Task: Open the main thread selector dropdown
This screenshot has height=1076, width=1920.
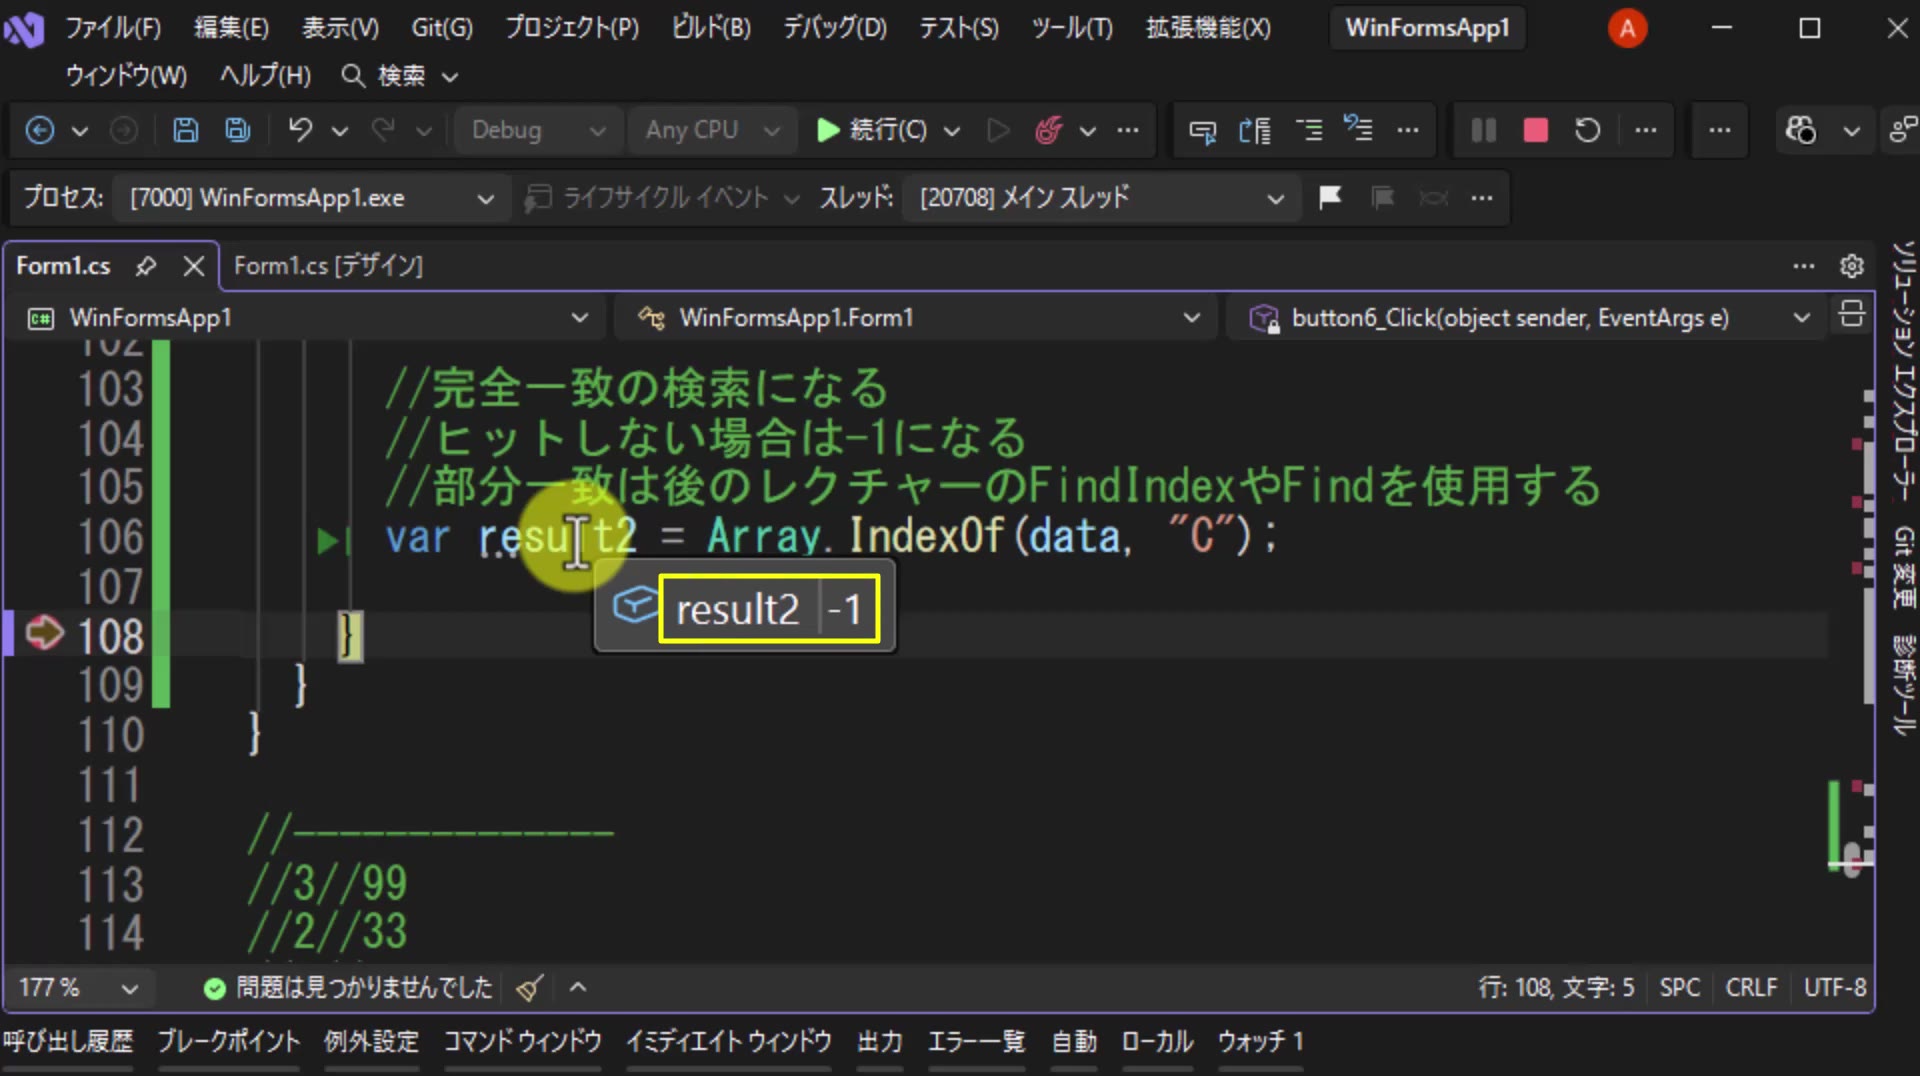Action: (x=1101, y=198)
